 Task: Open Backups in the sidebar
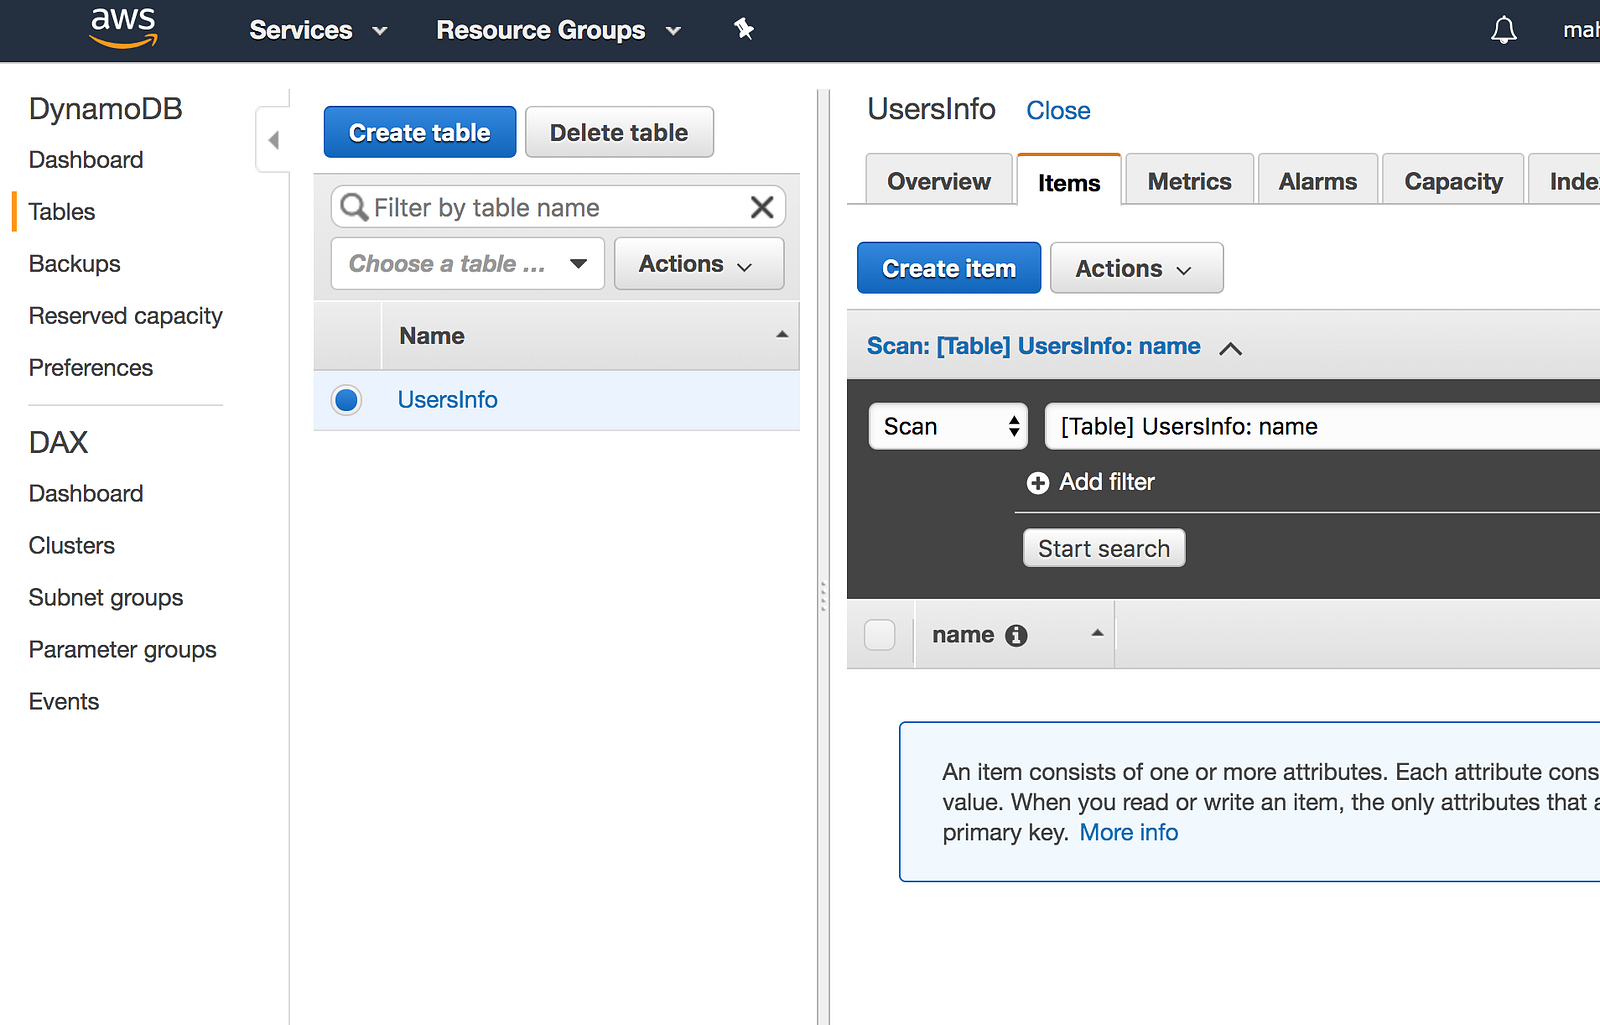pyautogui.click(x=75, y=264)
